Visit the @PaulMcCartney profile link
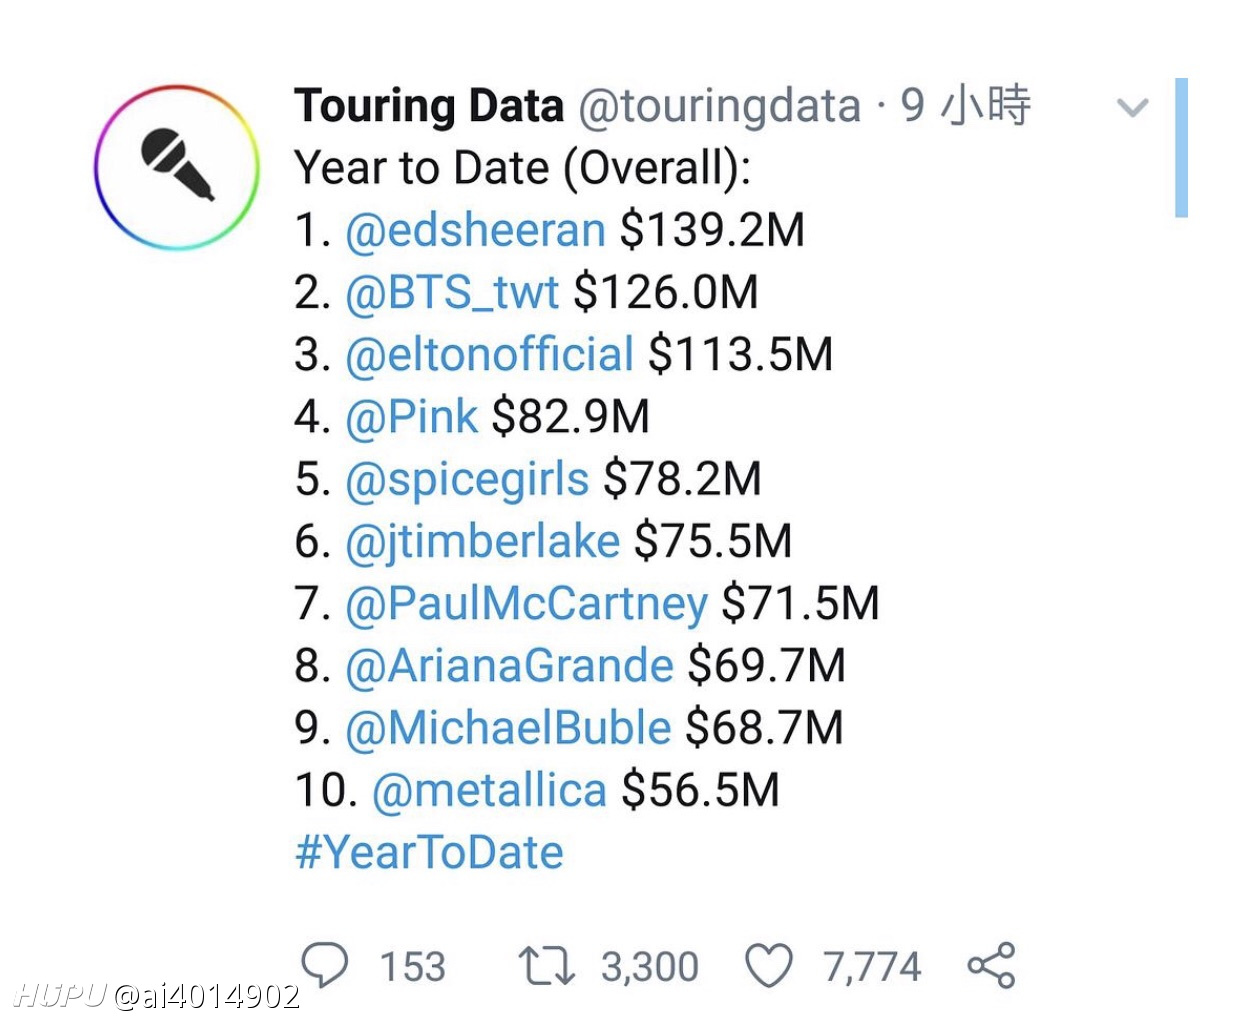The height and width of the screenshot is (1022, 1242). click(x=526, y=604)
